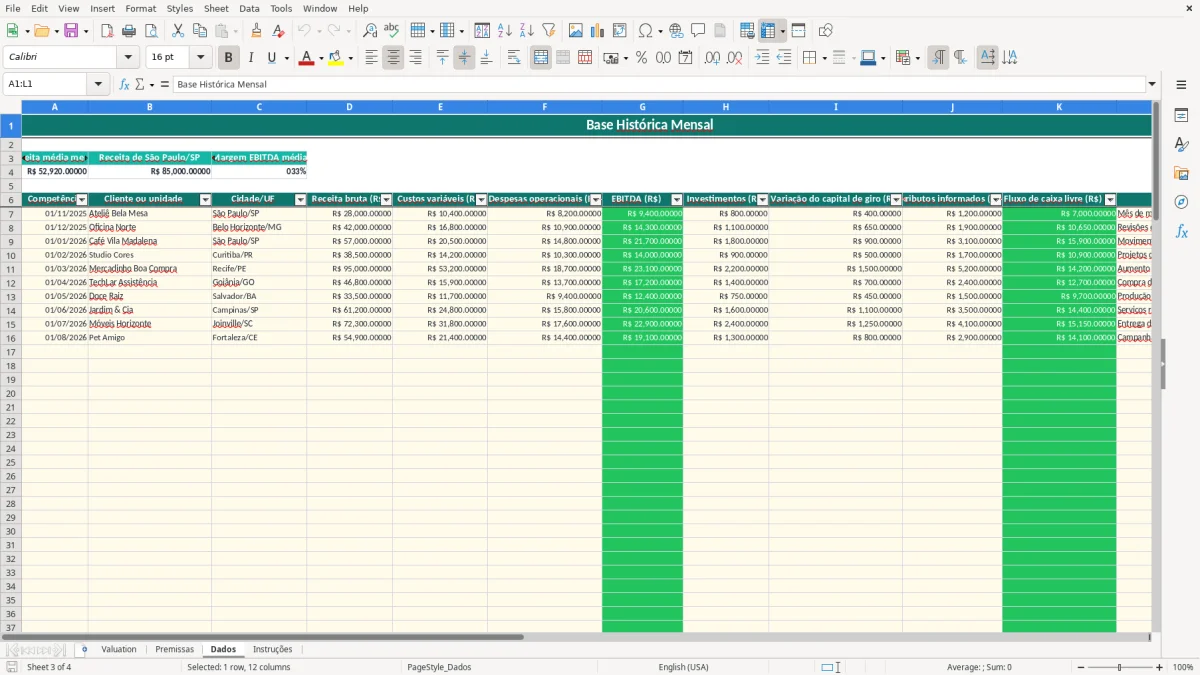Image resolution: width=1200 pixels, height=675 pixels.
Task: Open the Sheet menu
Action: pyautogui.click(x=216, y=8)
